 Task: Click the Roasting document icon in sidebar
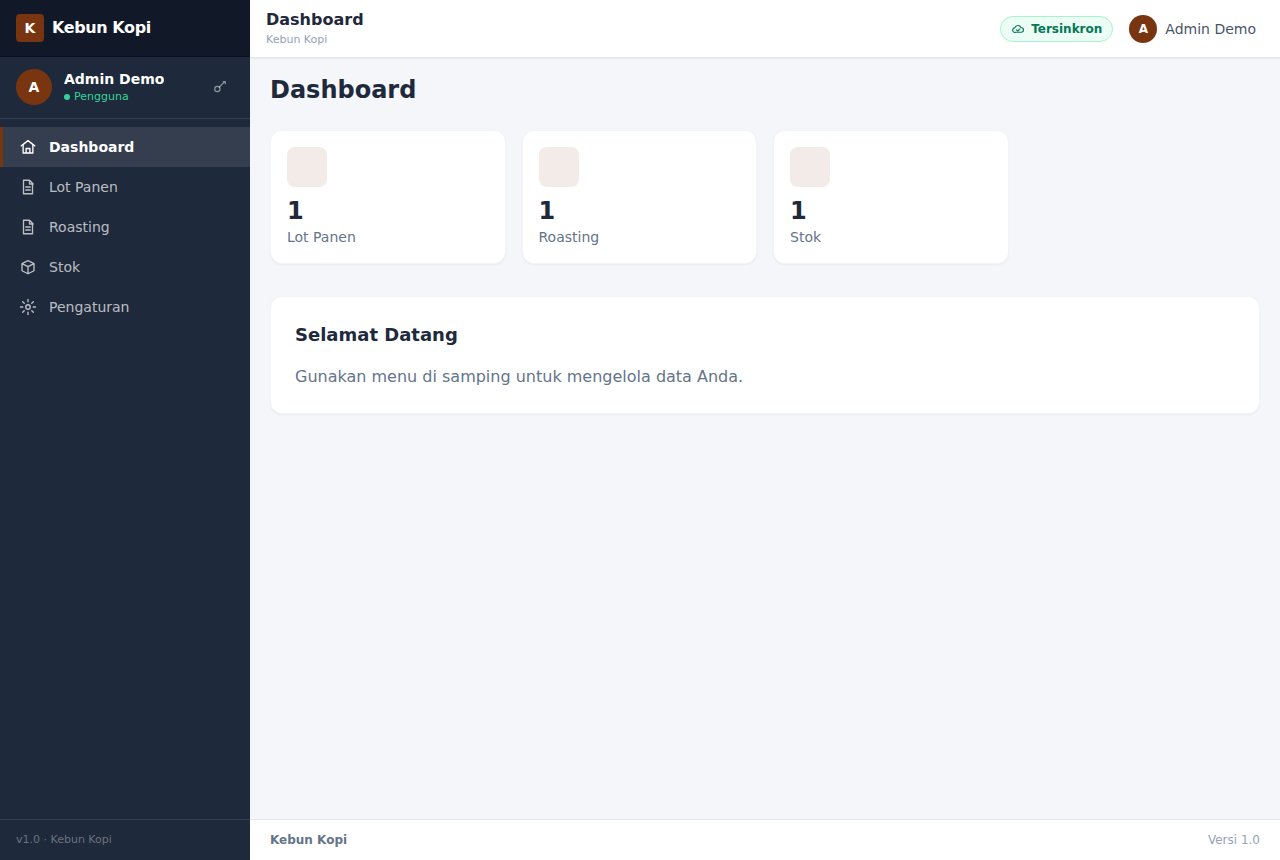pyautogui.click(x=28, y=227)
